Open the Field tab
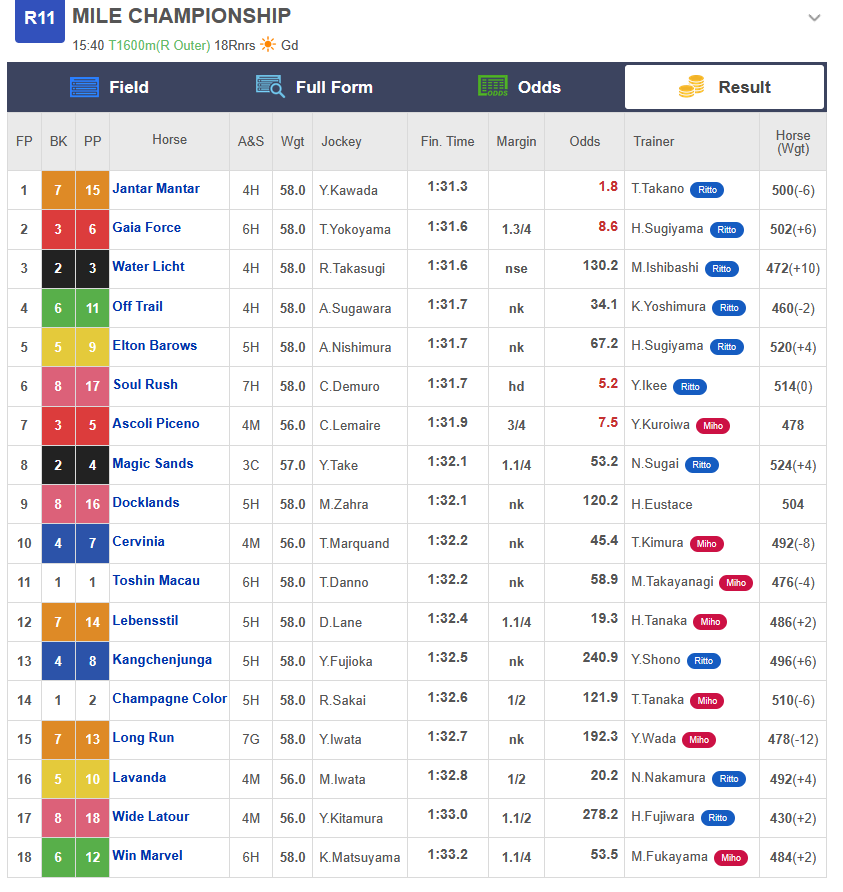843x892 pixels. tap(109, 87)
